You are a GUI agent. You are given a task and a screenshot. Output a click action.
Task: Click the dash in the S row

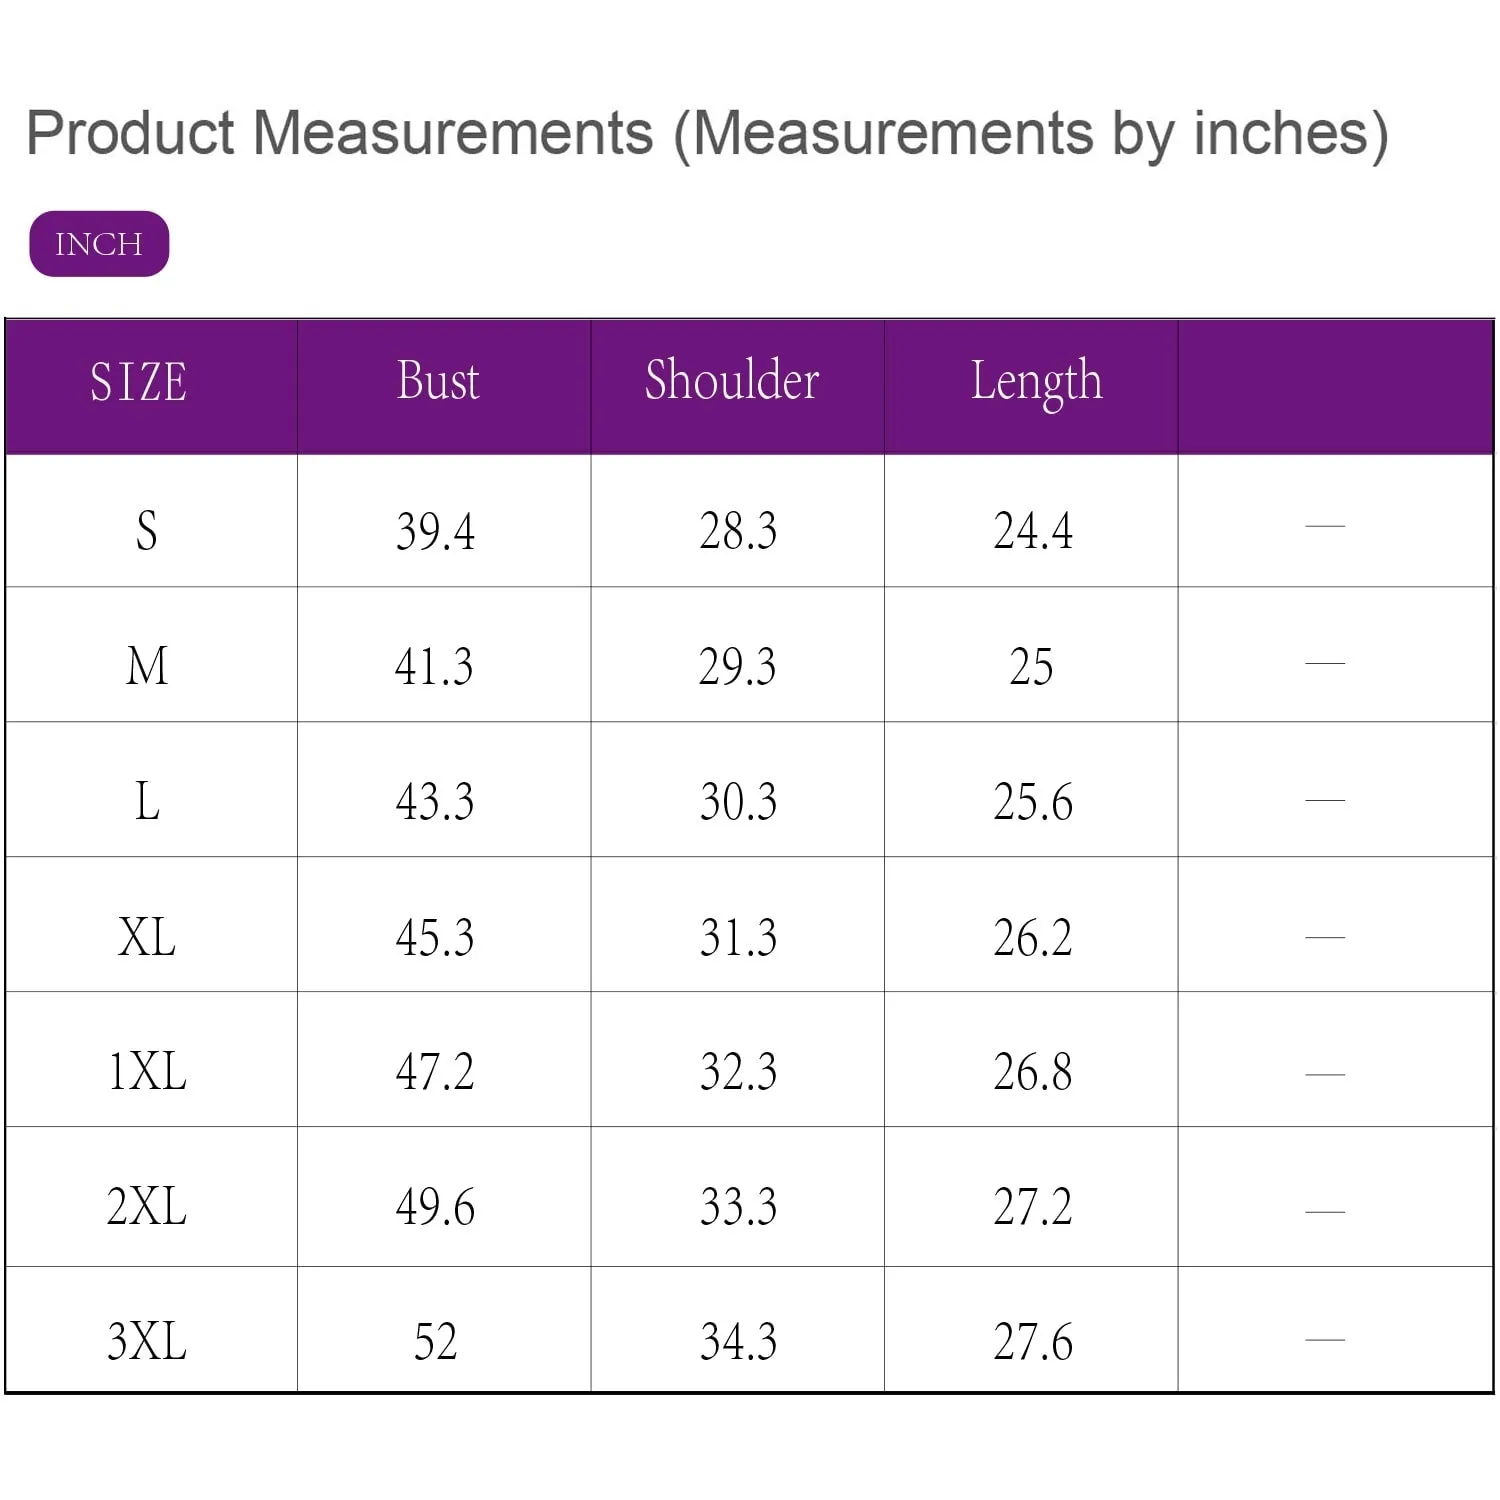point(1325,525)
